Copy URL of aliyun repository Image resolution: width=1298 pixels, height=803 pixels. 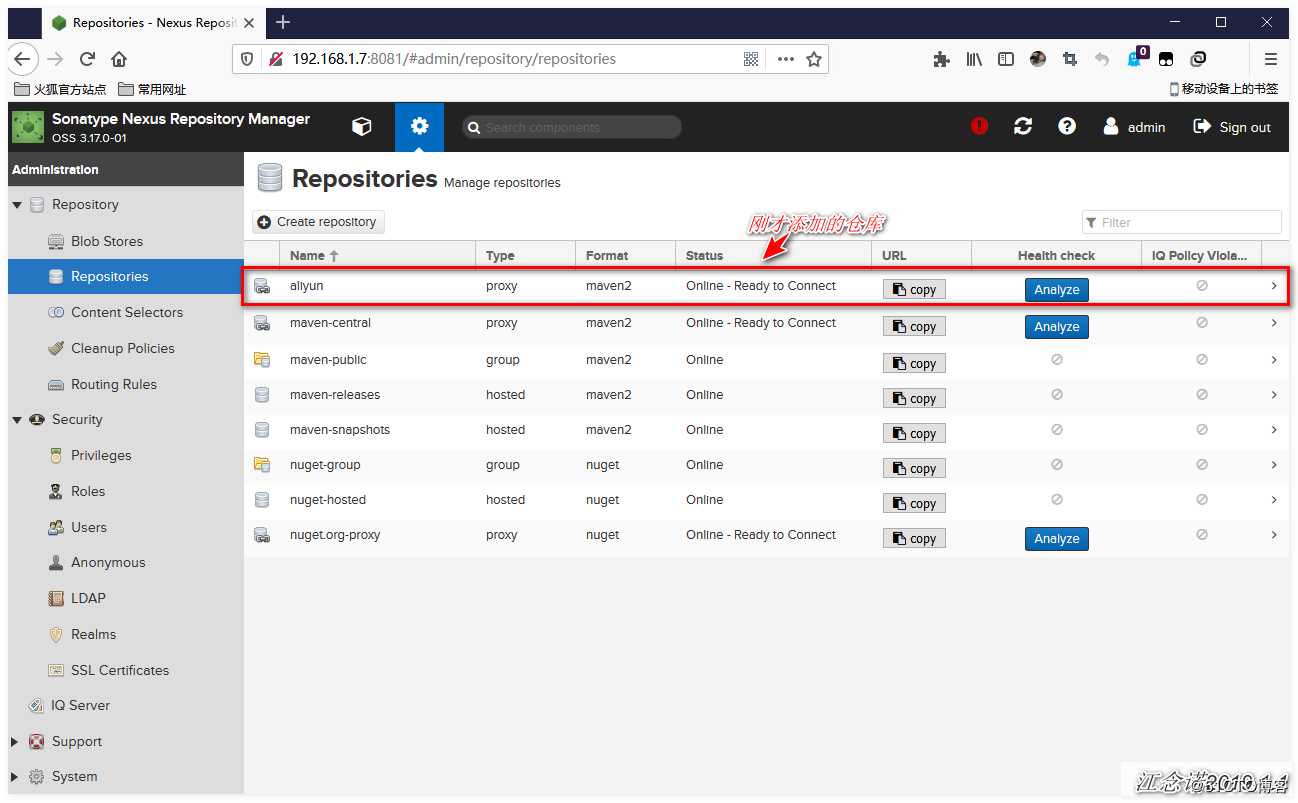pos(914,289)
